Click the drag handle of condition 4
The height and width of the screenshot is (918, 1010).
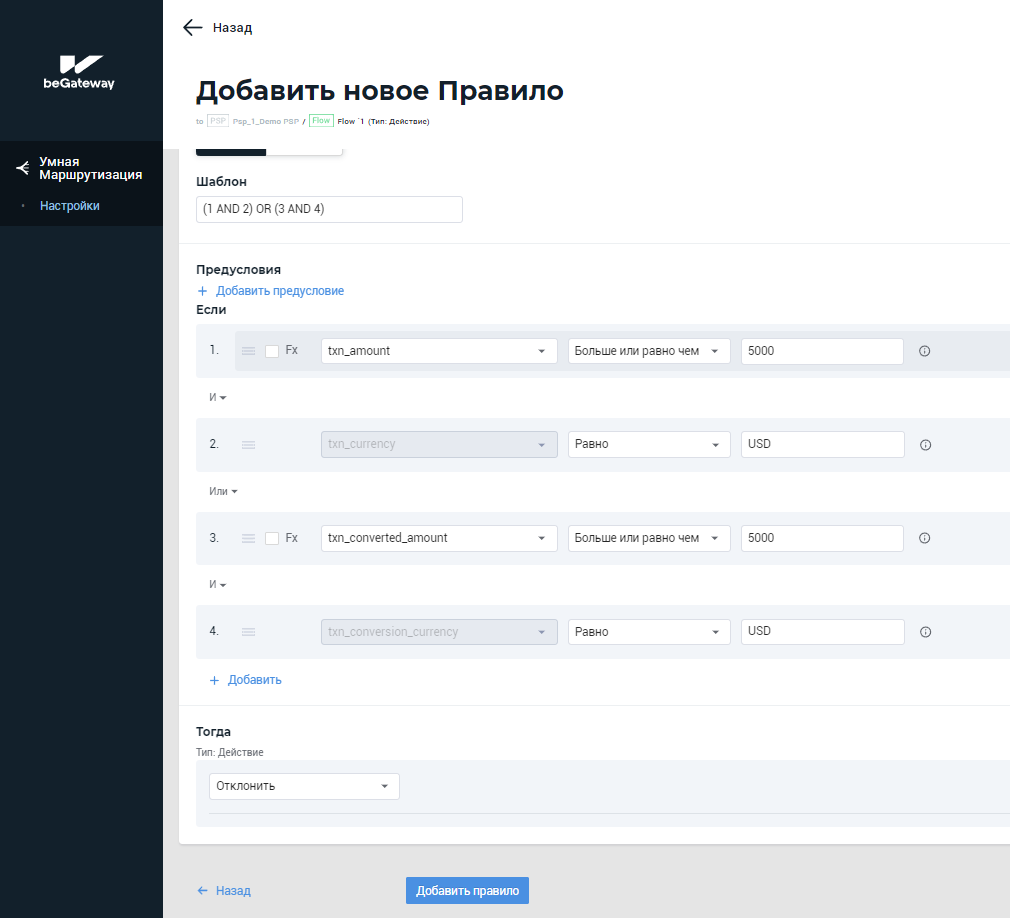click(x=249, y=632)
